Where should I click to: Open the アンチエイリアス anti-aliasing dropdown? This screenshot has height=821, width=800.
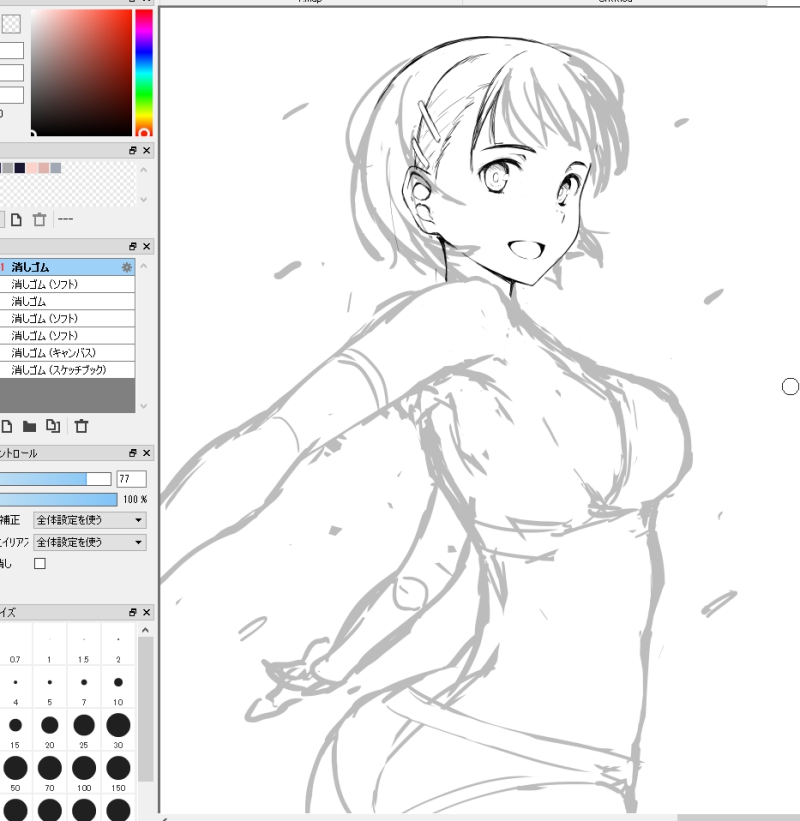click(90, 542)
